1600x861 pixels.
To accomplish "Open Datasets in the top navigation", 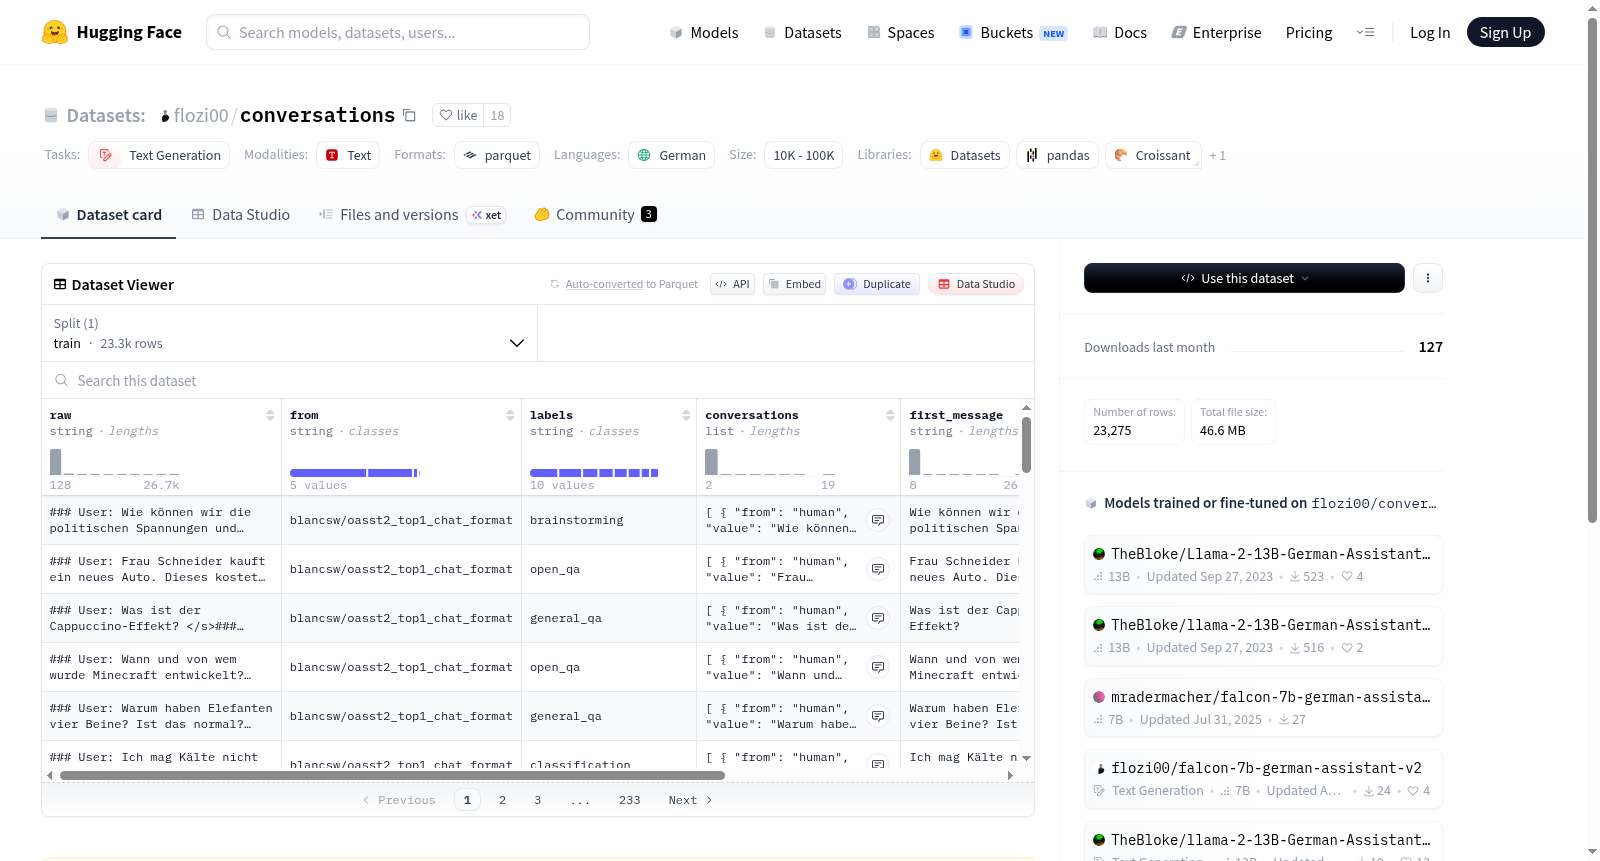I will coord(802,32).
